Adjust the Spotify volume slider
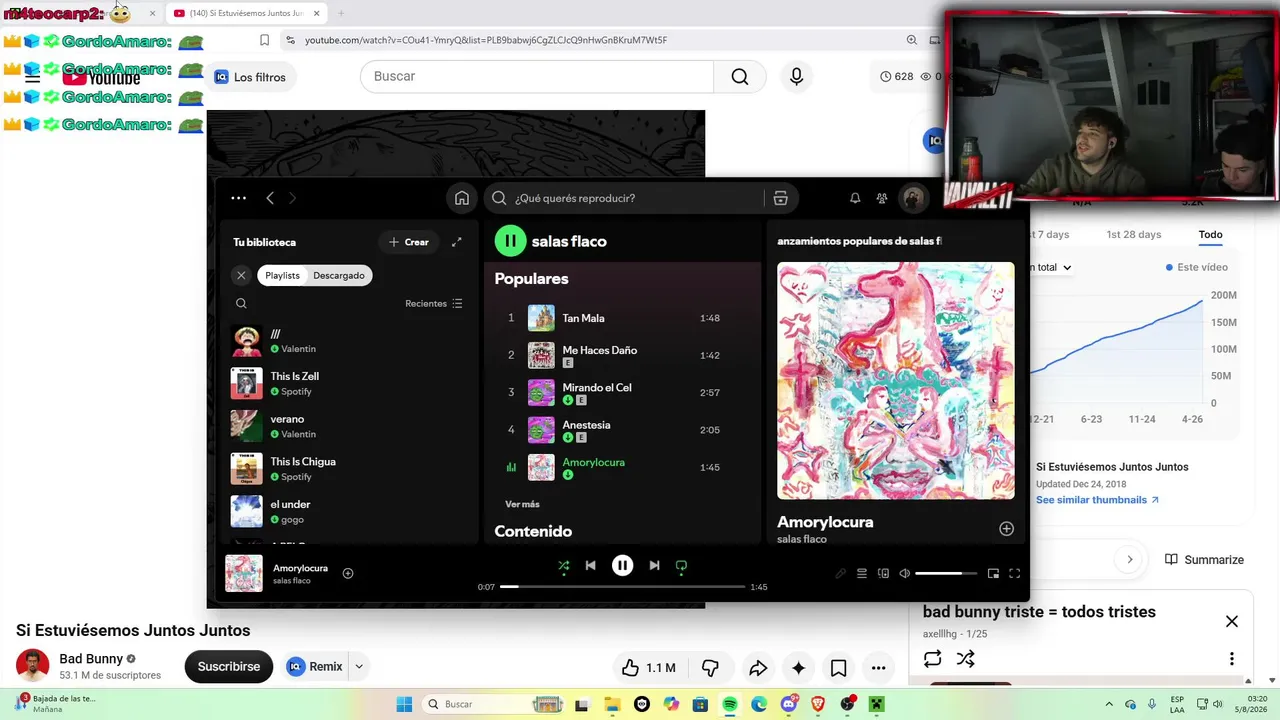Screen dimensions: 1280x720 [945, 573]
